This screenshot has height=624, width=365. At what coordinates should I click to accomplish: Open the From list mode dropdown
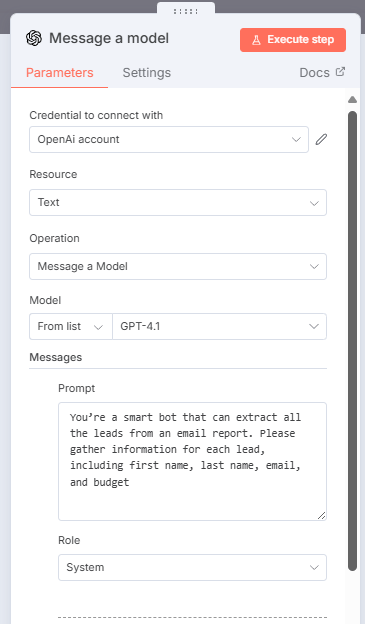[71, 326]
